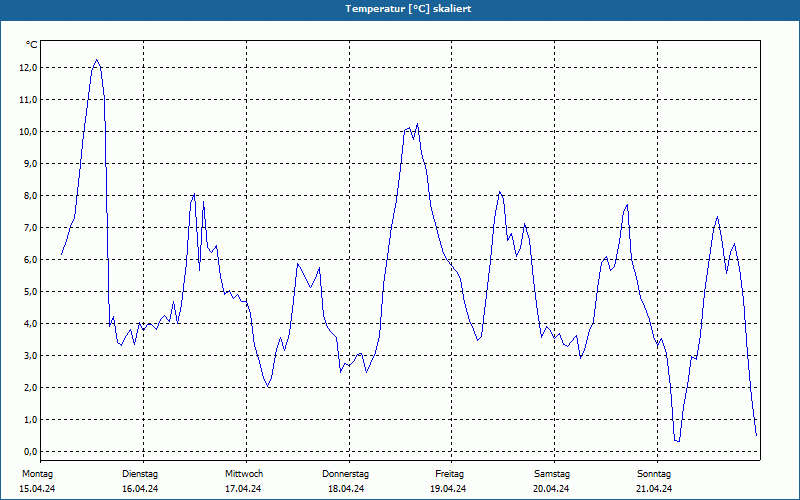Click the date 20.04.24
The image size is (800, 500).
click(551, 489)
